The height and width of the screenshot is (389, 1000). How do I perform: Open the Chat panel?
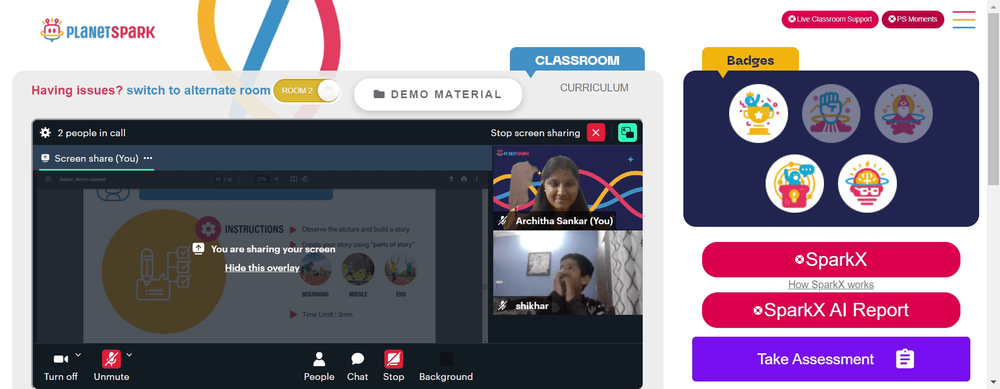357,367
